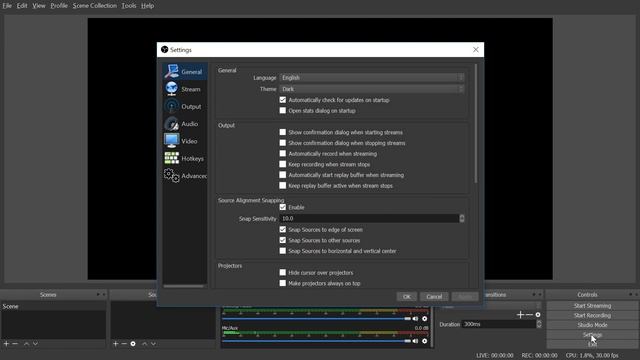Adjust the transition Duration spinner arrows
The image size is (640, 360).
pyautogui.click(x=539, y=324)
